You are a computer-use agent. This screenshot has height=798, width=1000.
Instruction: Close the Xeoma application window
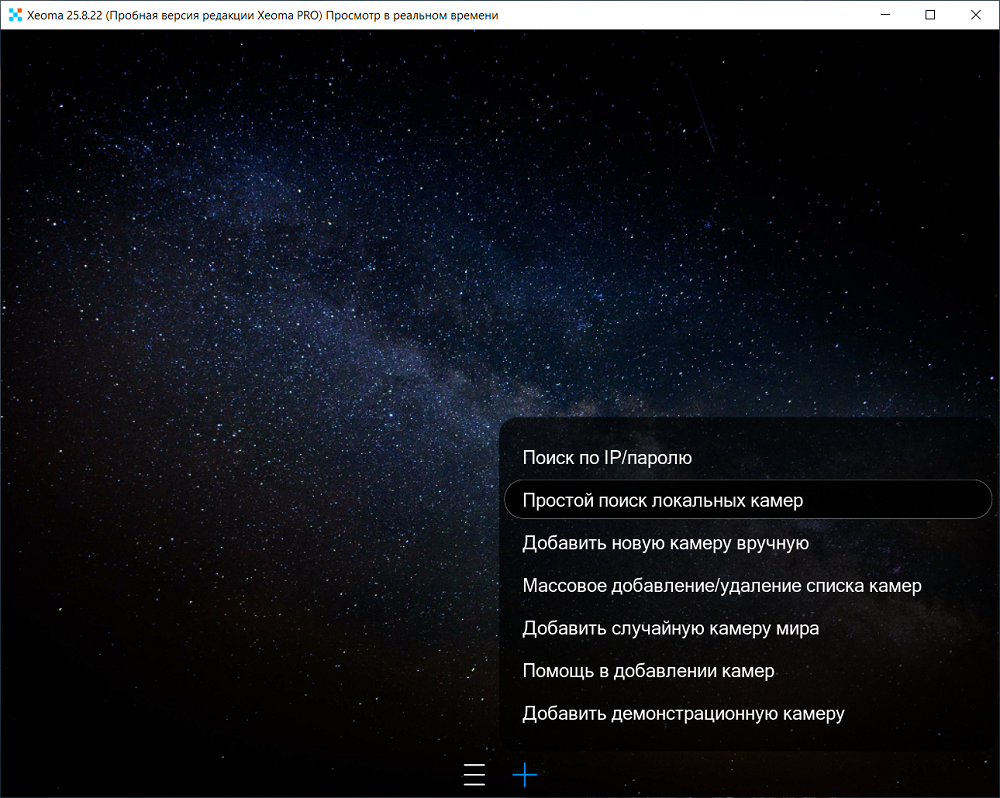coord(976,15)
